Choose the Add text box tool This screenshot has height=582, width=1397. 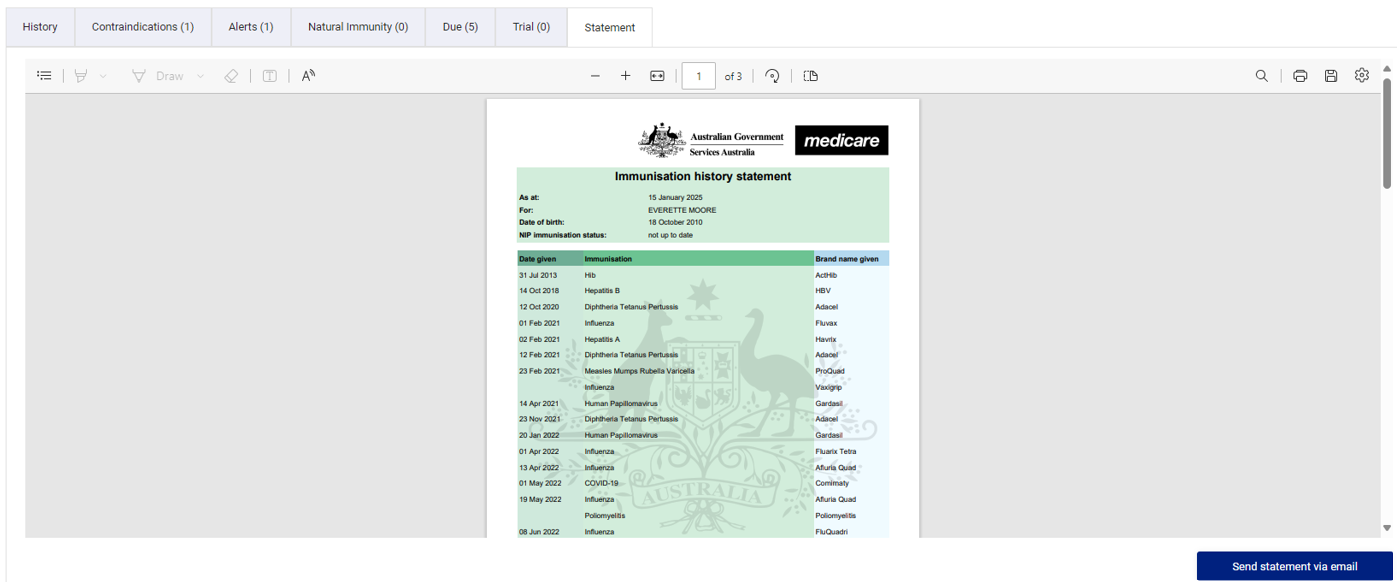point(270,76)
